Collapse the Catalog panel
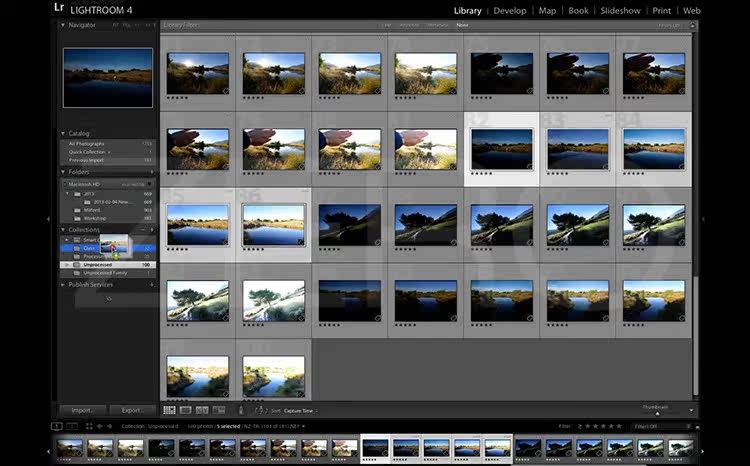Viewport: 750px width, 466px height. pos(63,133)
